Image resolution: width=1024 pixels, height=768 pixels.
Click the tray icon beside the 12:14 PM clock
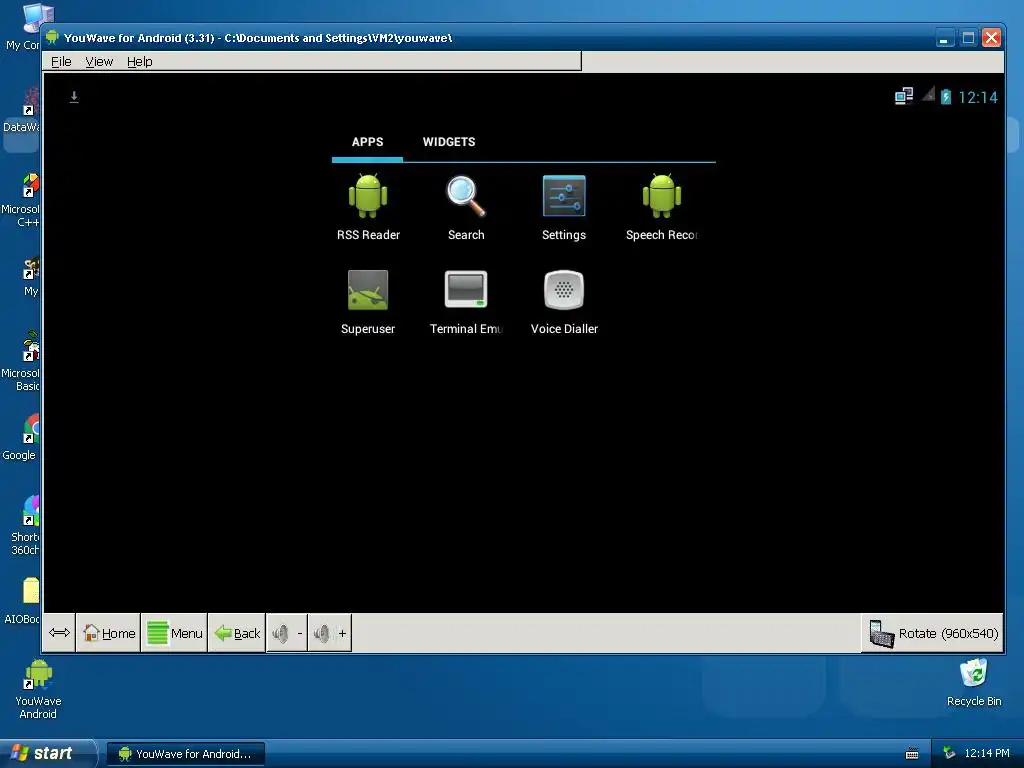(950, 754)
